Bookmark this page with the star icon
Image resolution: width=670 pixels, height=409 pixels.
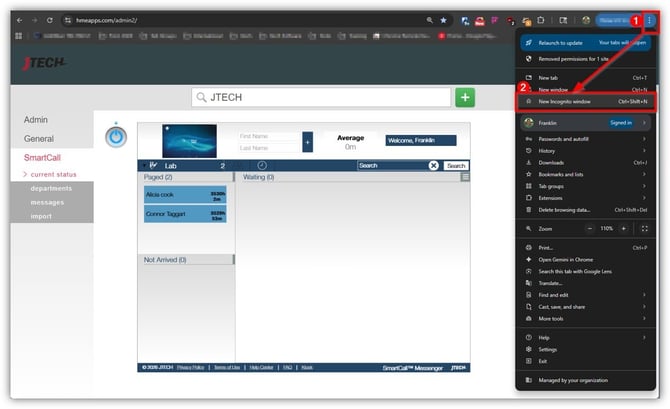[x=444, y=20]
